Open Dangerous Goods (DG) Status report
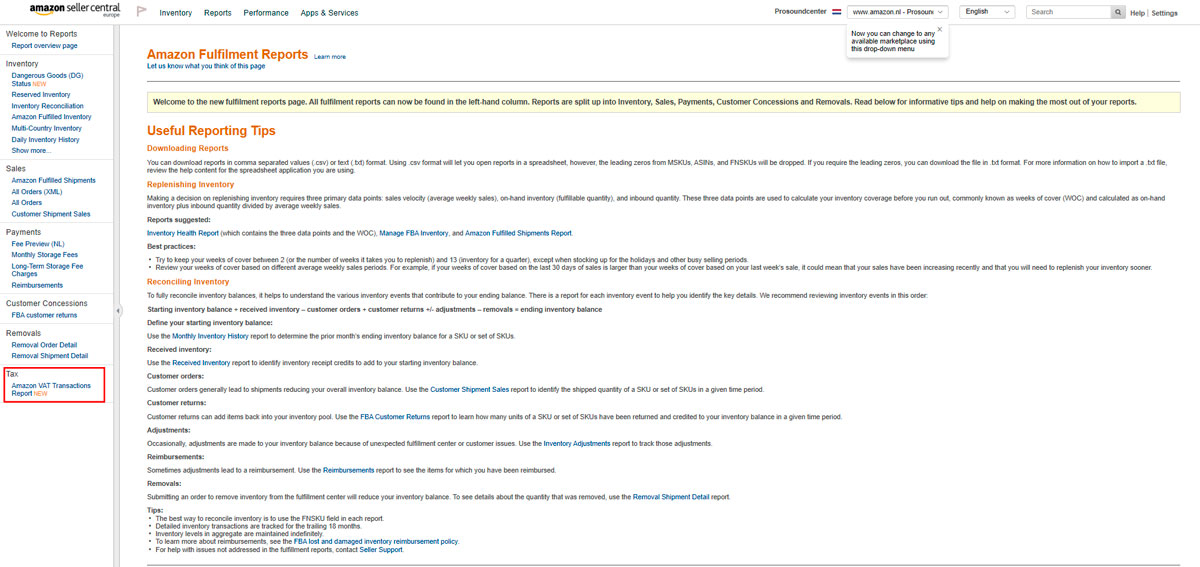Viewport: 1200px width, 567px height. [x=47, y=79]
